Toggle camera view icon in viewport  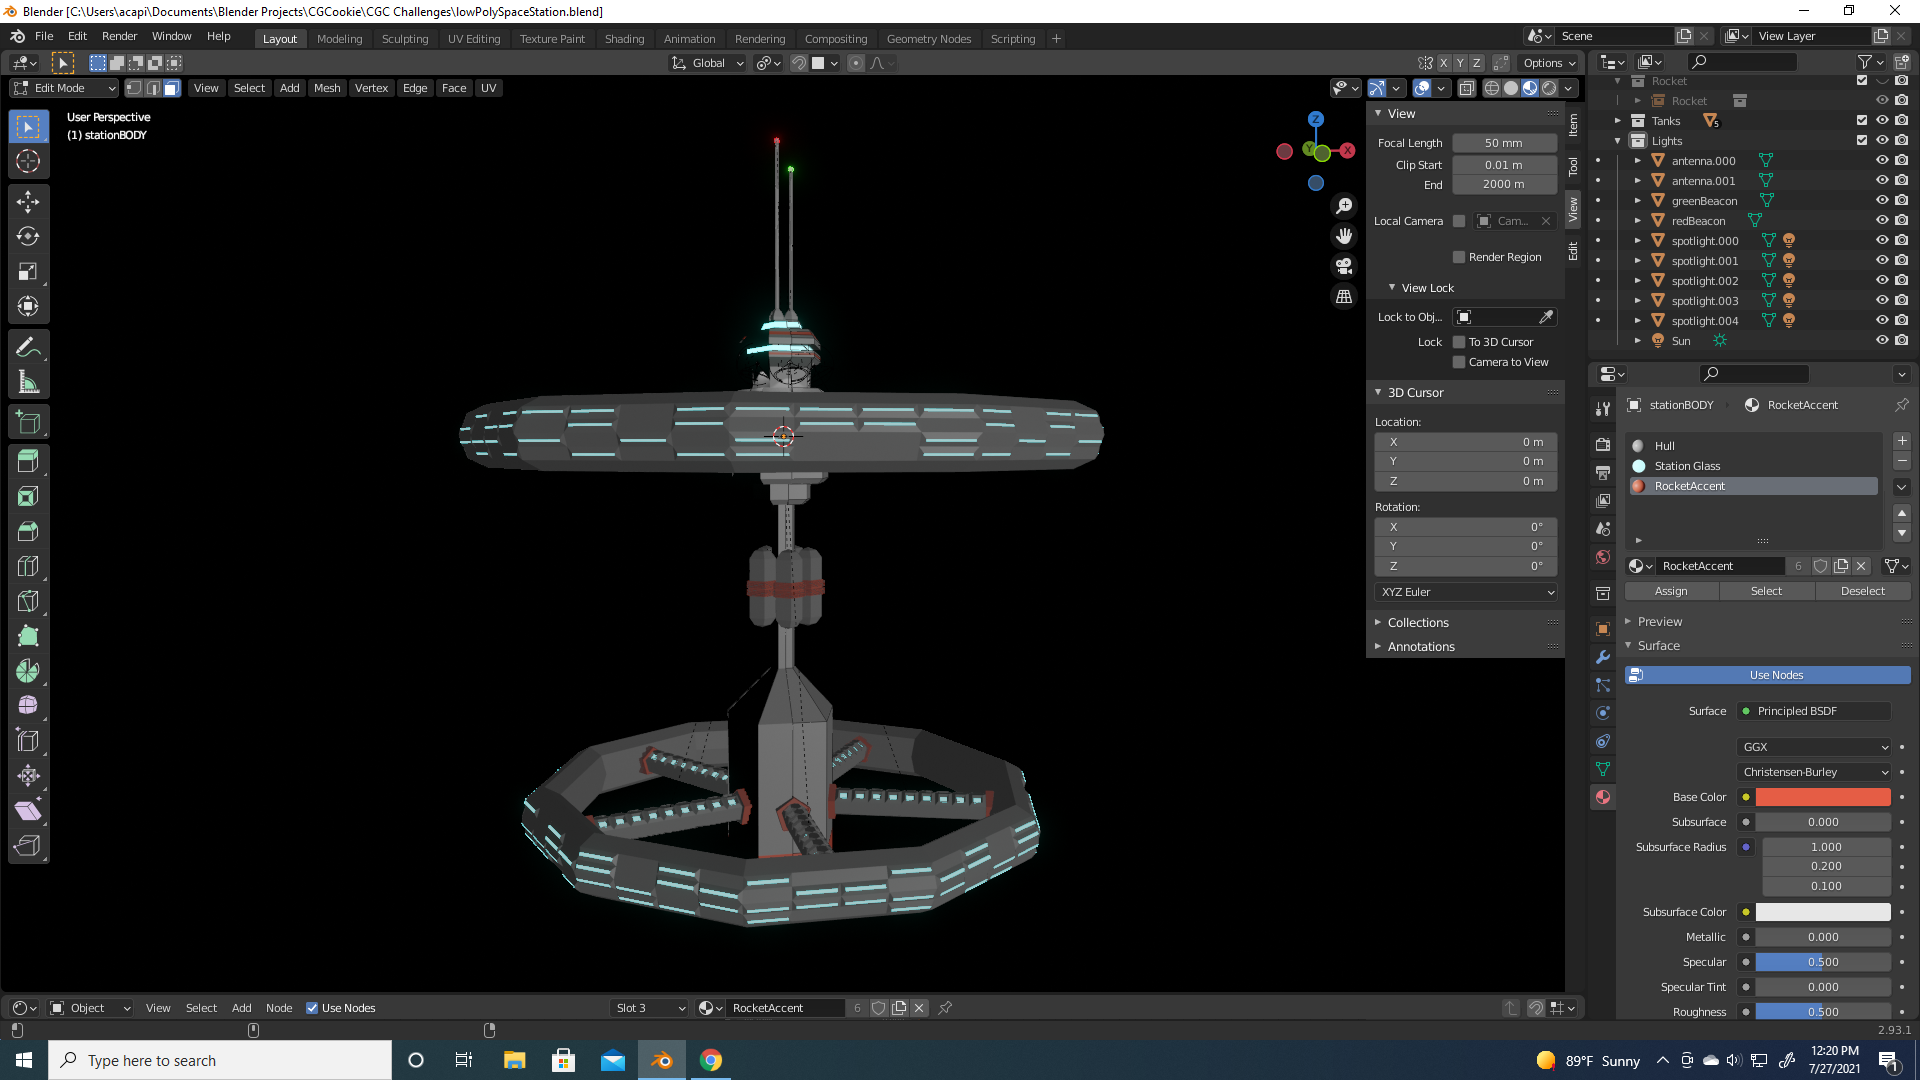pos(1344,266)
